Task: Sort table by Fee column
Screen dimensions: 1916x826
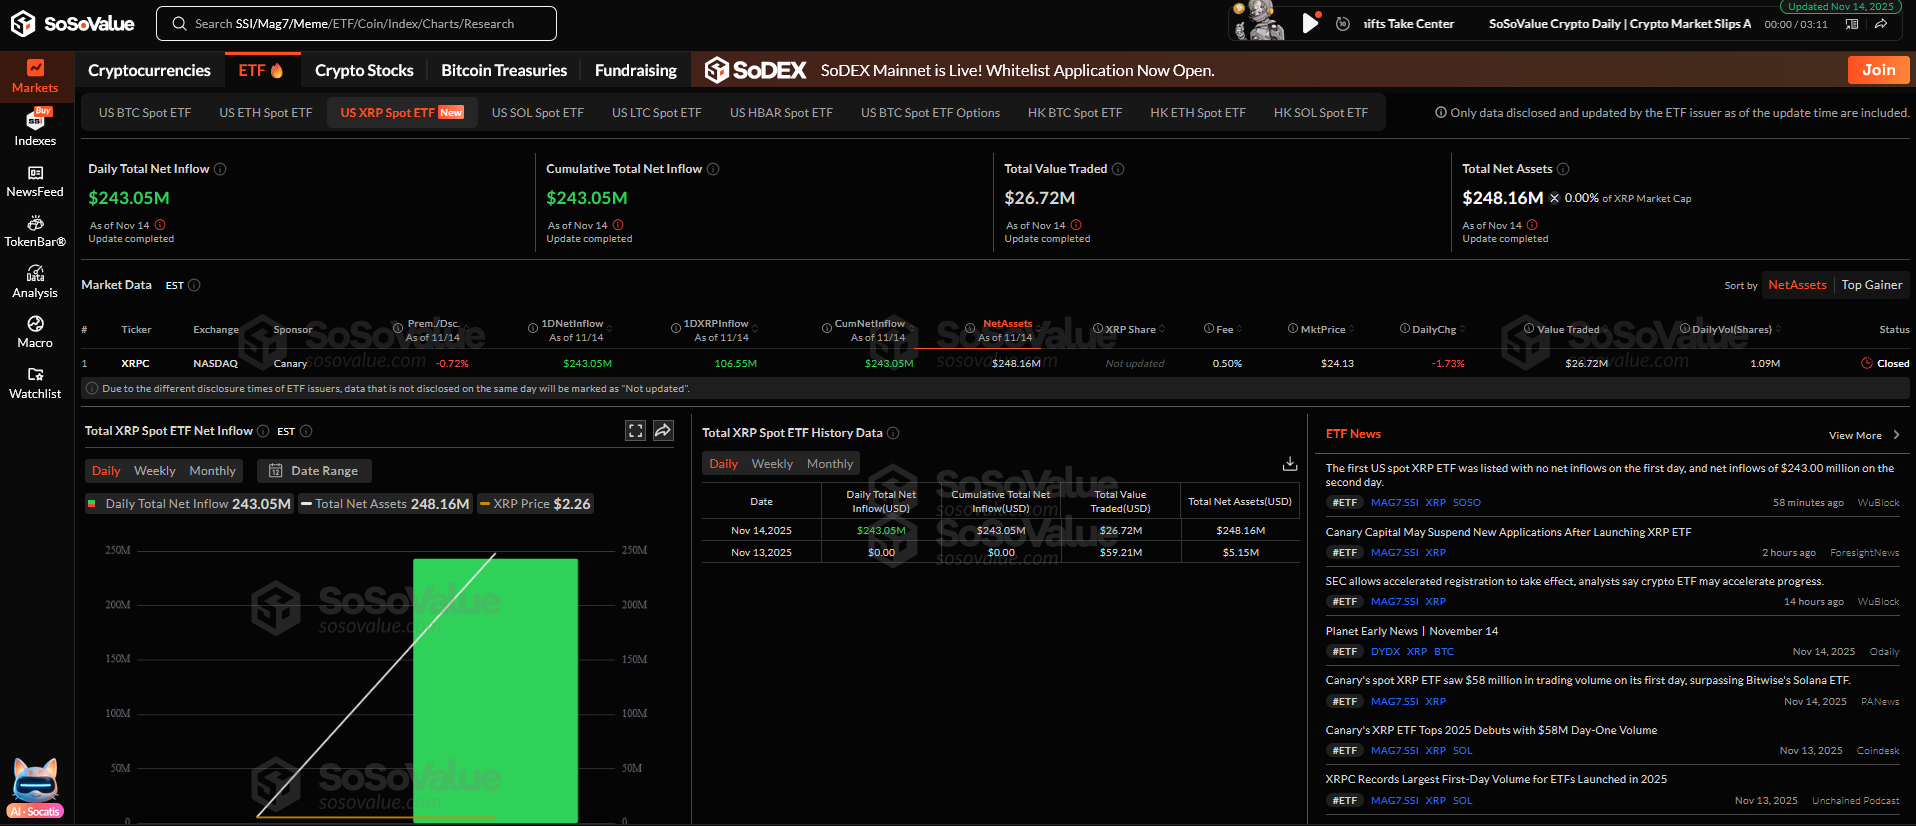Action: [x=1224, y=329]
